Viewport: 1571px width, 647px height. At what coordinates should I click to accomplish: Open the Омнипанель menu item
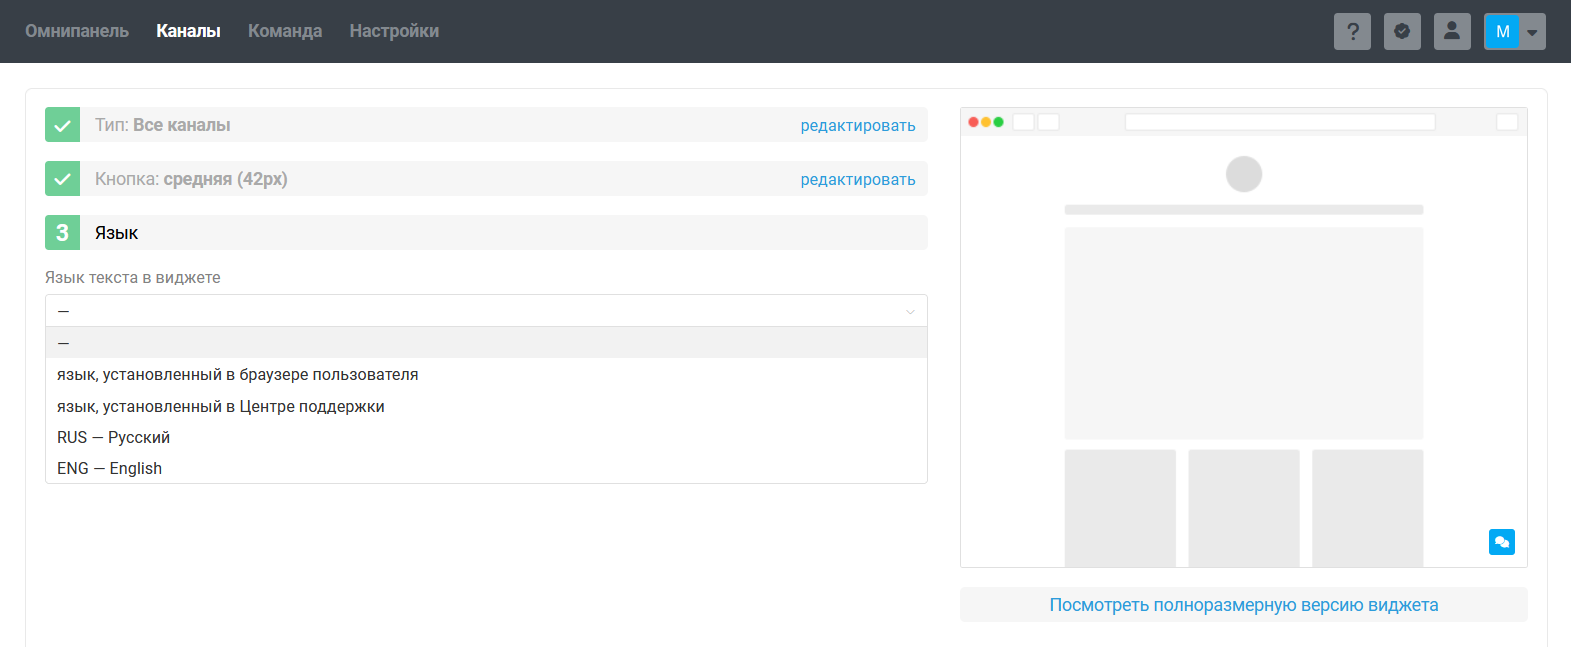tap(77, 31)
